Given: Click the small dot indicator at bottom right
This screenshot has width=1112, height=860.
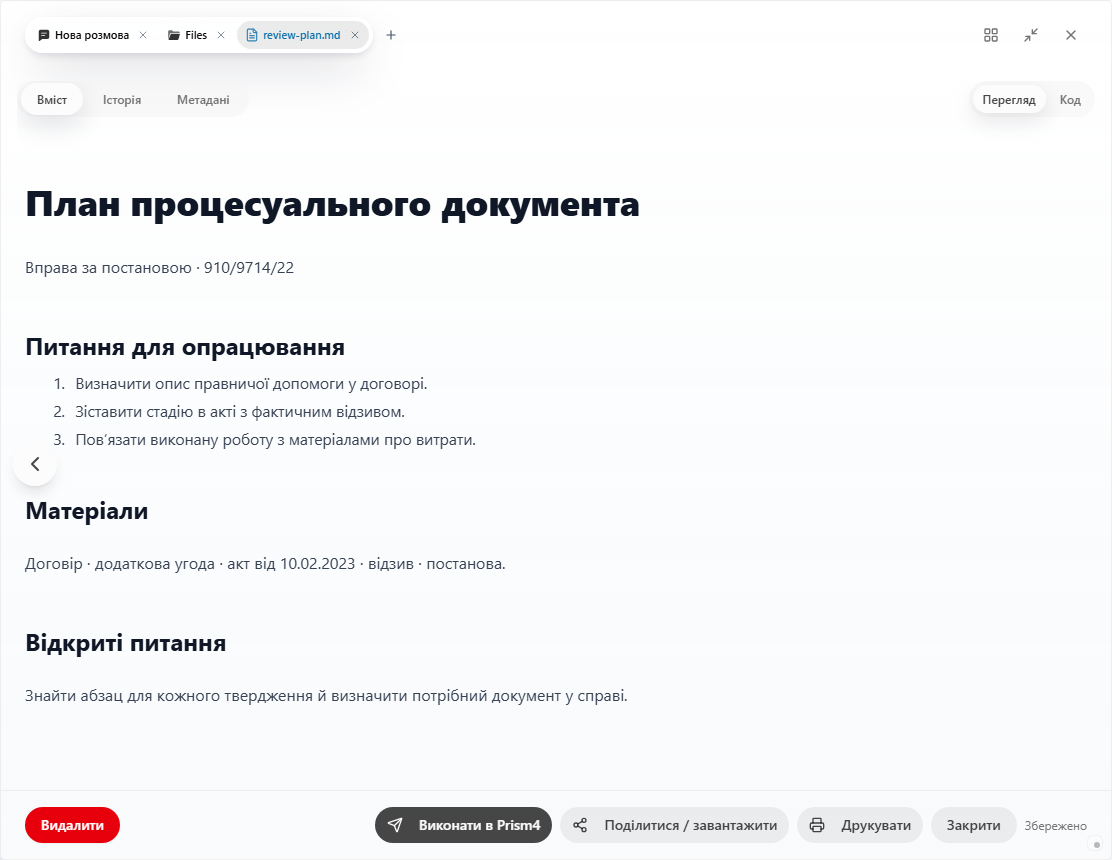Looking at the screenshot, I should pyautogui.click(x=1096, y=844).
